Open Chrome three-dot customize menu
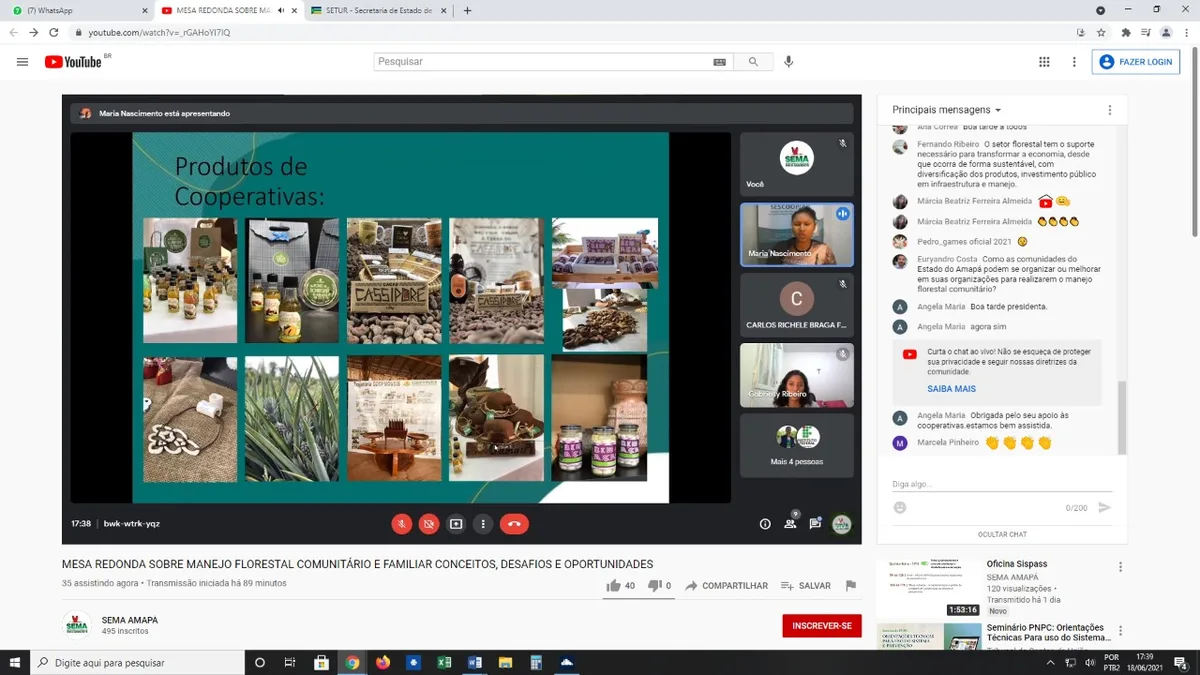The width and height of the screenshot is (1200, 675). tap(1186, 33)
